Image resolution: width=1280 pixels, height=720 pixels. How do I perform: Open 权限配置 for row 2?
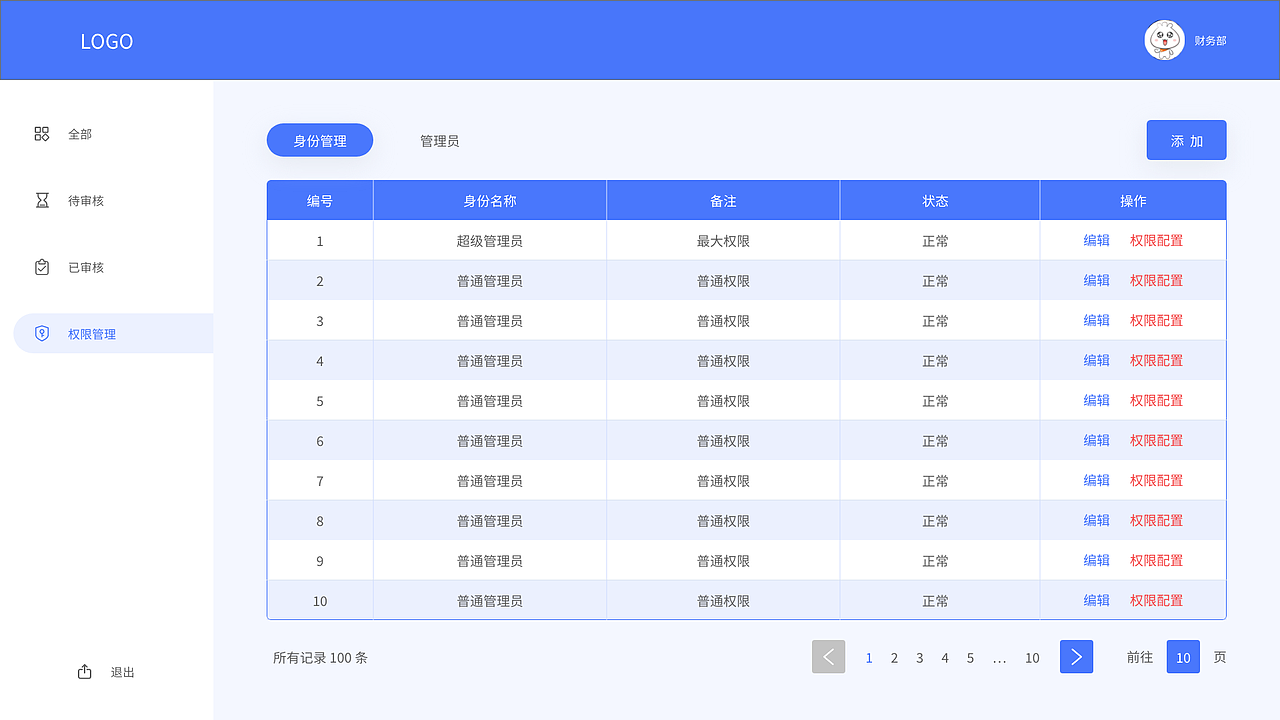(1156, 280)
